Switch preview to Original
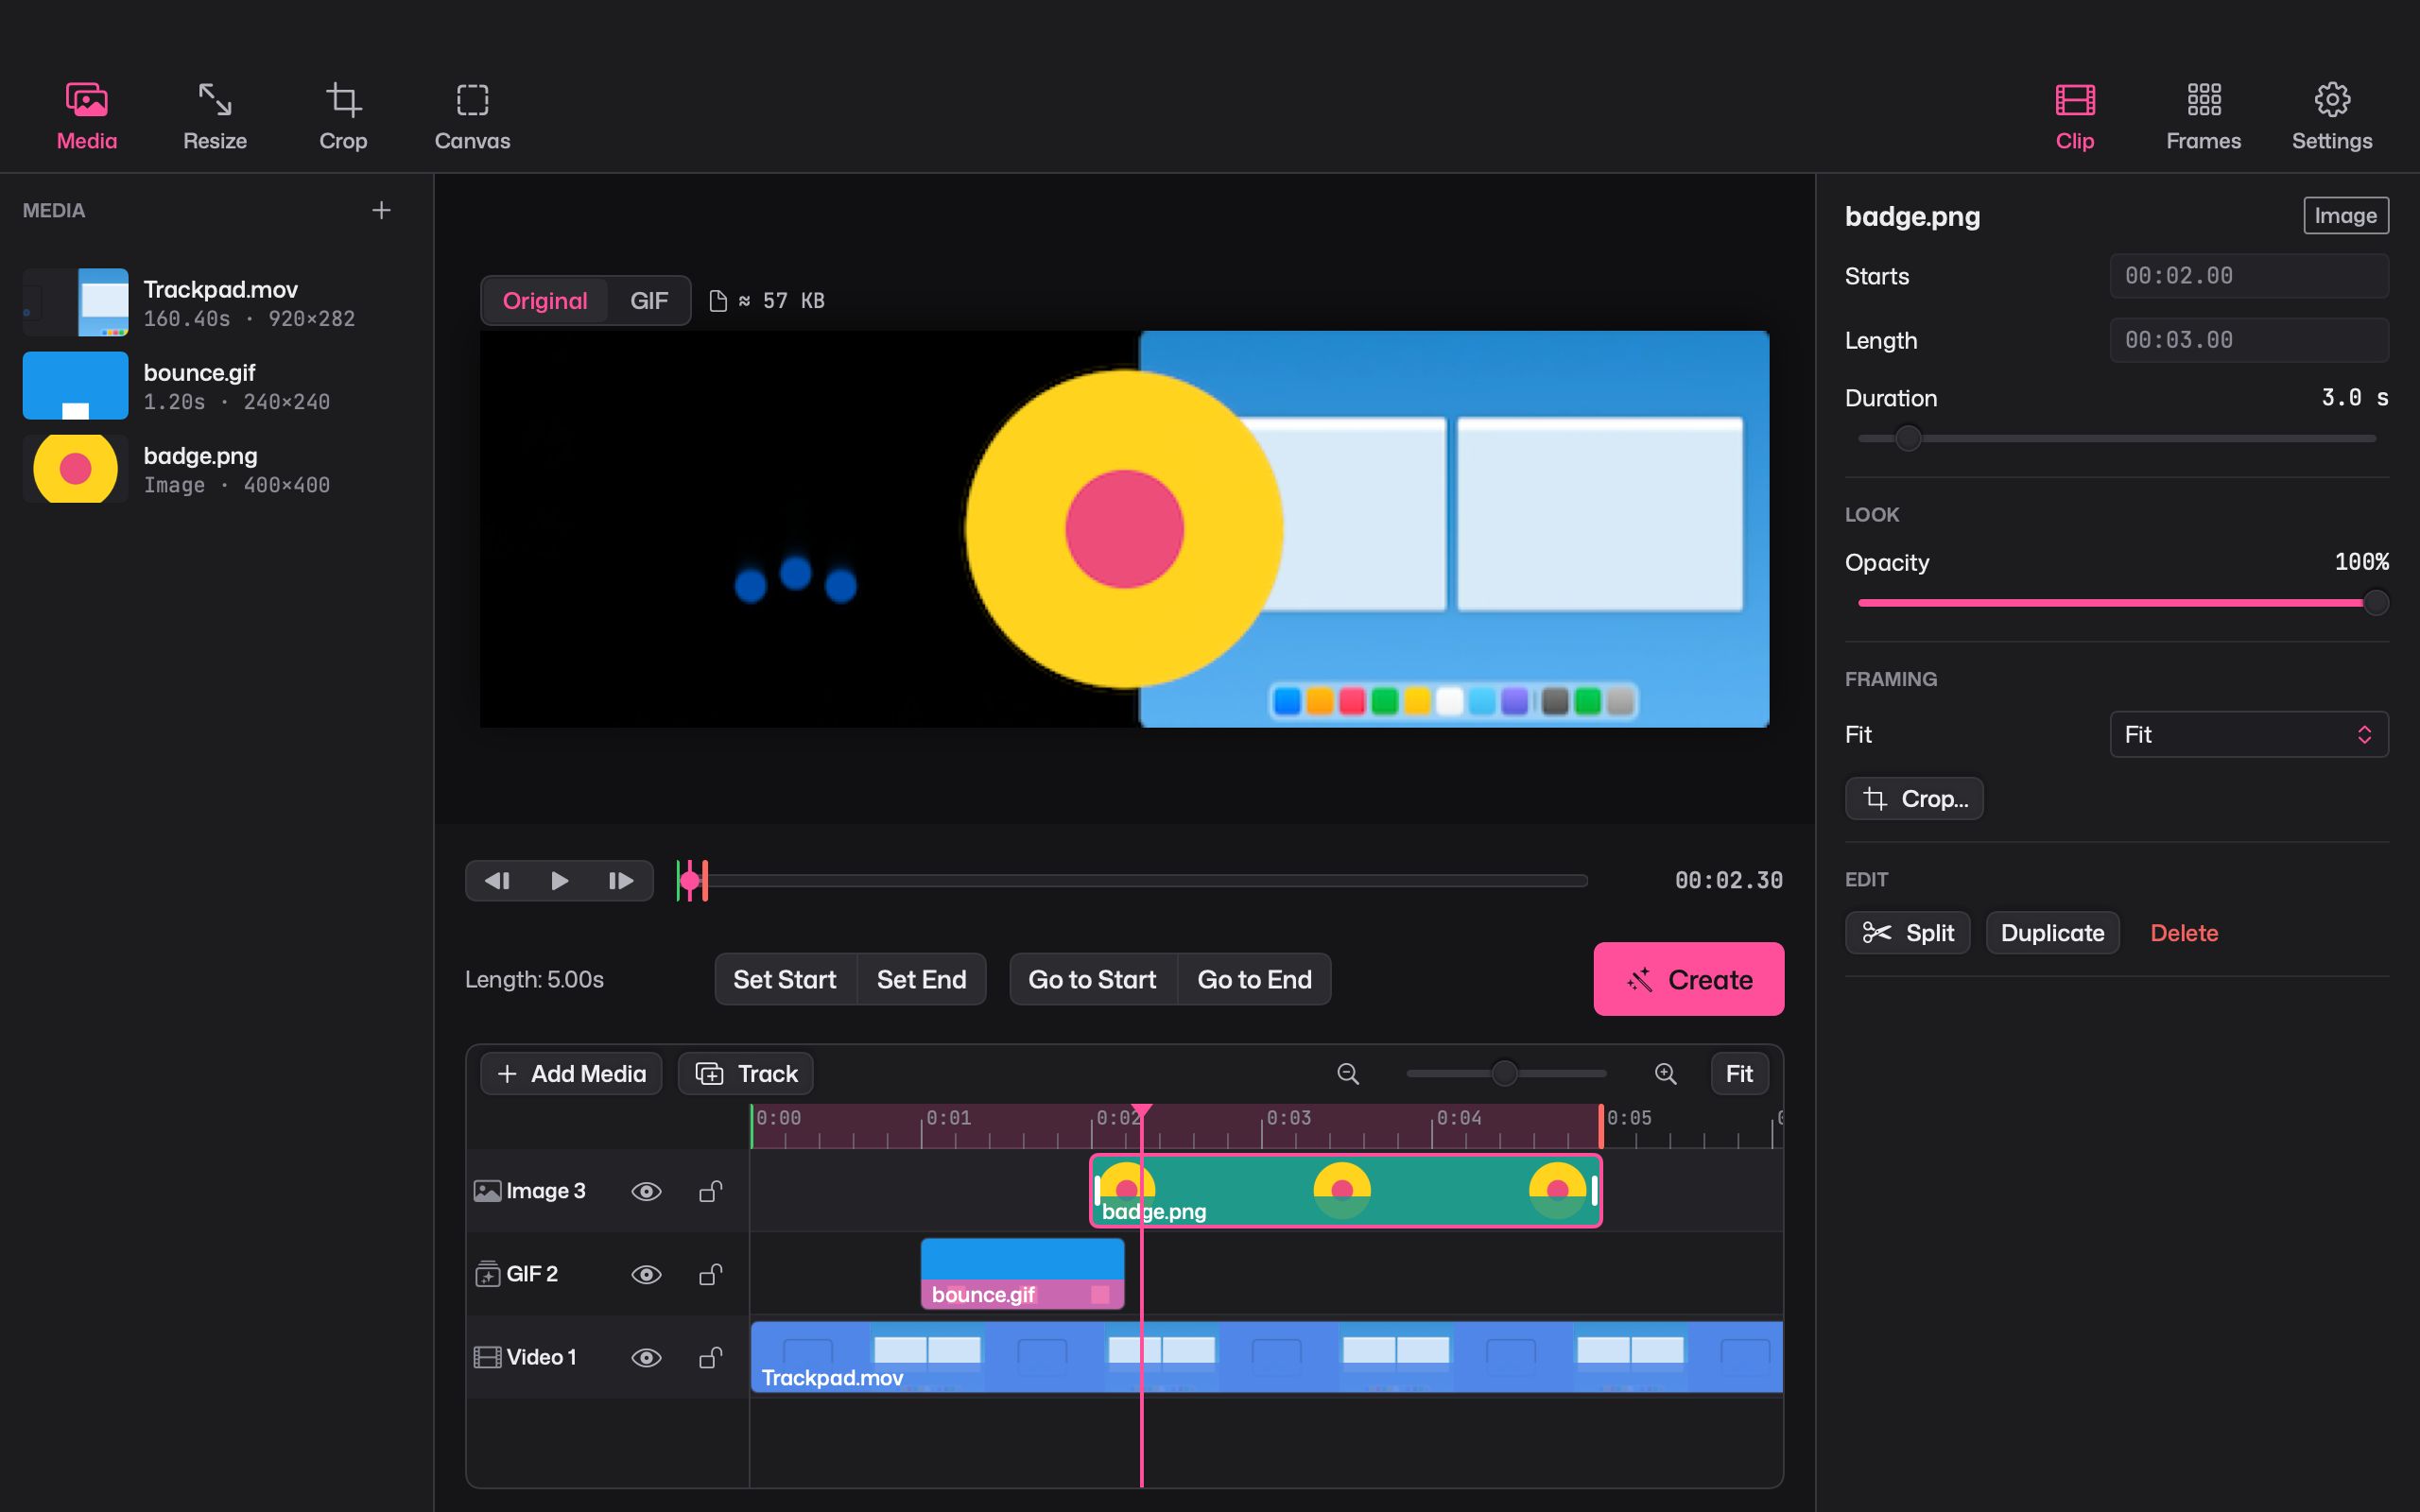 pyautogui.click(x=545, y=301)
